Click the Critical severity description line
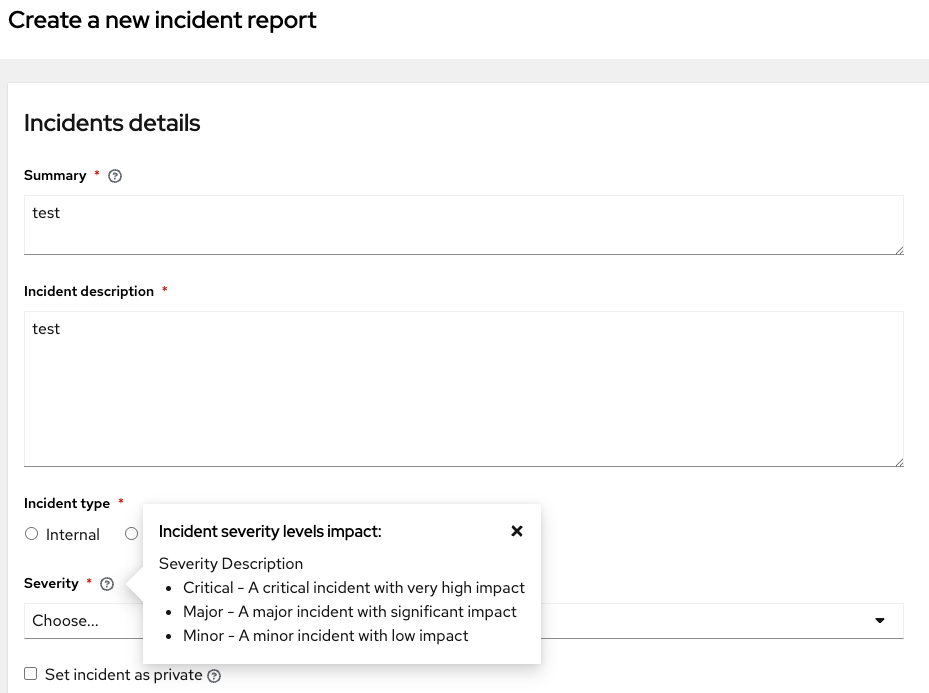Screen dimensions: 929x693 (354, 588)
